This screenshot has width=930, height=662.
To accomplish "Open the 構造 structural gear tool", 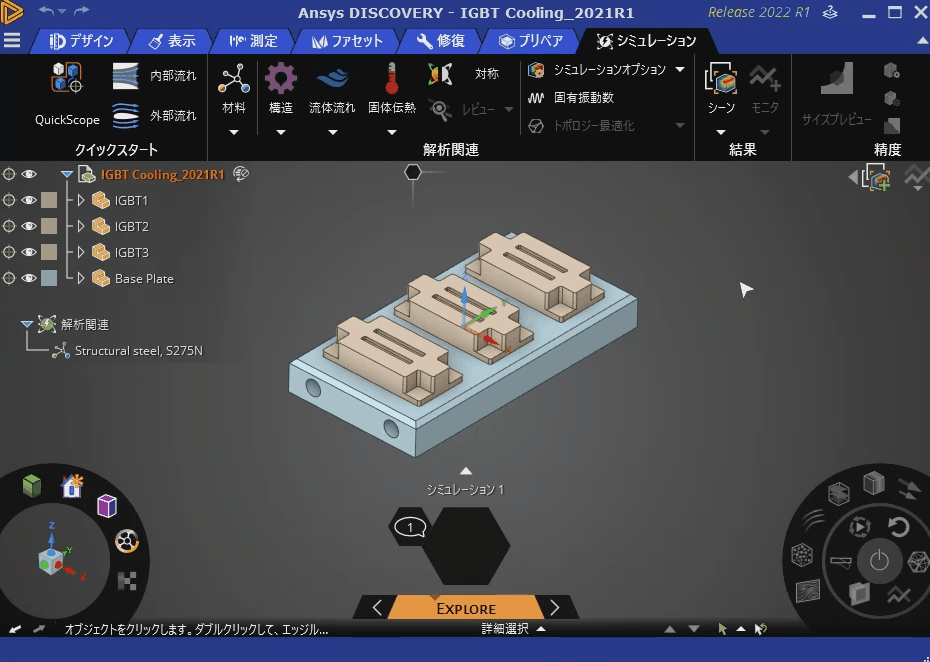I will (281, 78).
